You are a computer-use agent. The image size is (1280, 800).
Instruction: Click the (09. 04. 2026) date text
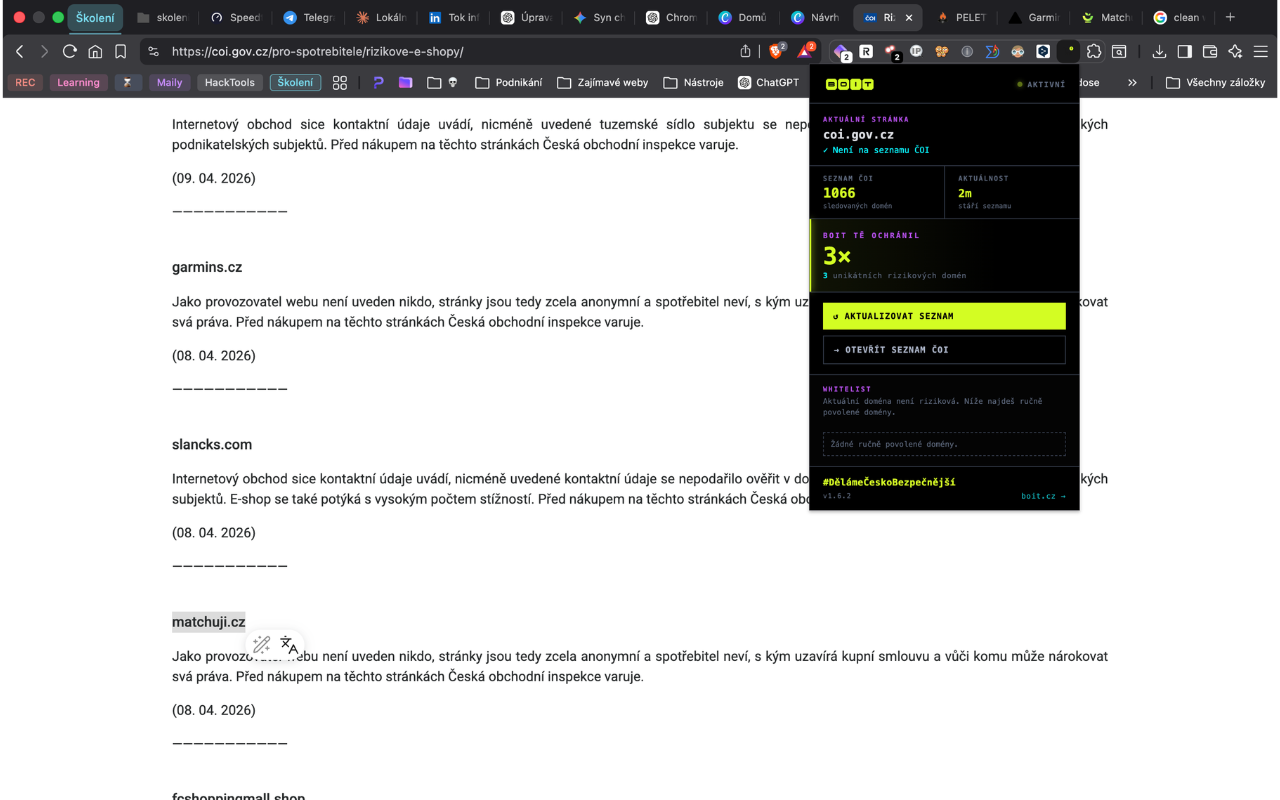[x=214, y=178]
